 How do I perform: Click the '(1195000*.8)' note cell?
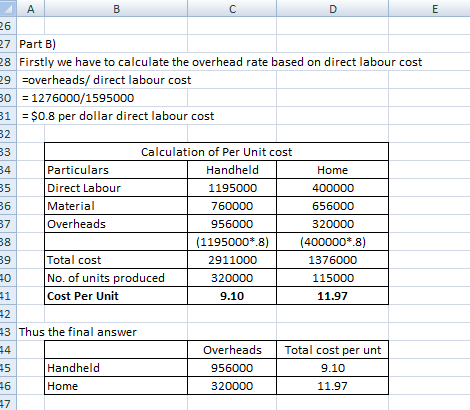232,242
